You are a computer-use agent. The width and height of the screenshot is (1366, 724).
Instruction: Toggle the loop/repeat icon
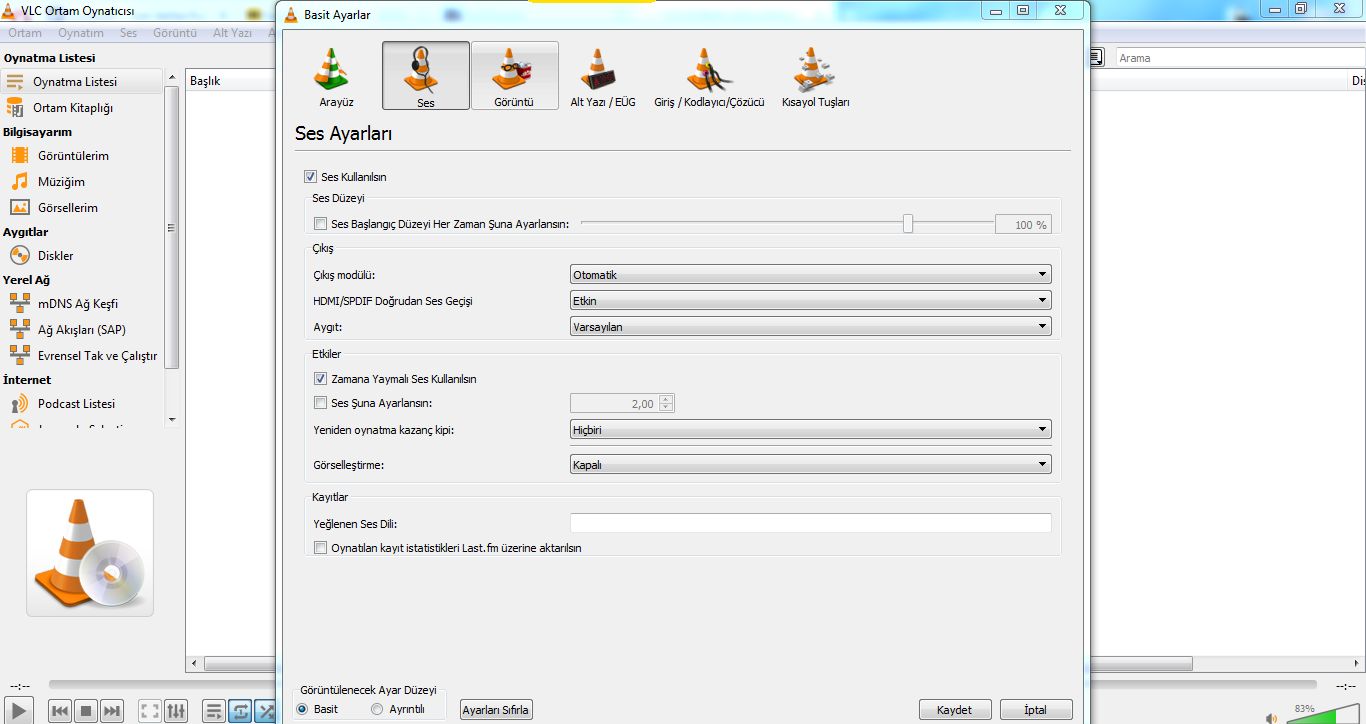click(240, 711)
